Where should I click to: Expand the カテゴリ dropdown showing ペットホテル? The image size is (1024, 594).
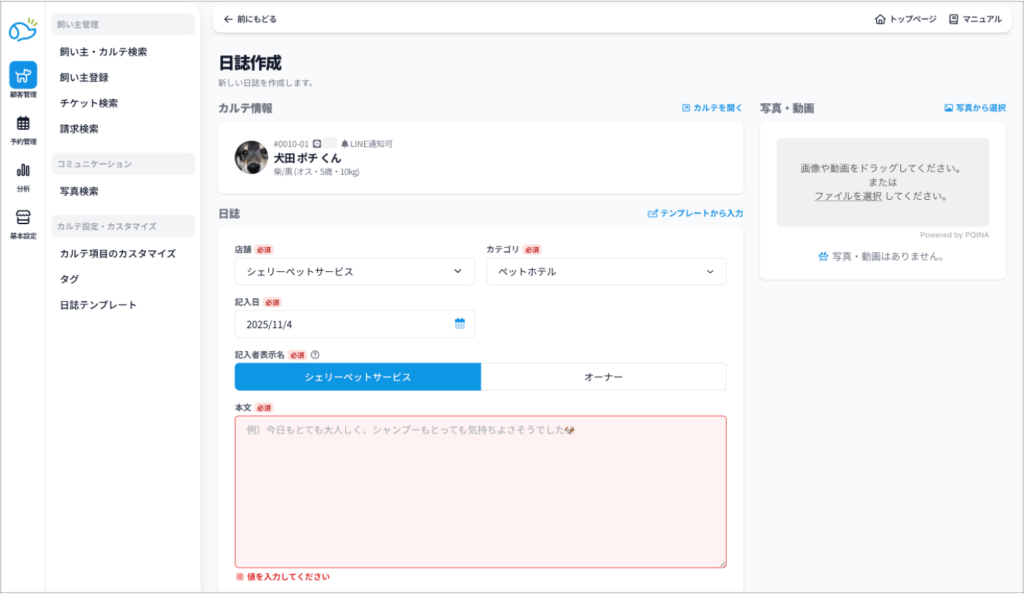coord(606,271)
